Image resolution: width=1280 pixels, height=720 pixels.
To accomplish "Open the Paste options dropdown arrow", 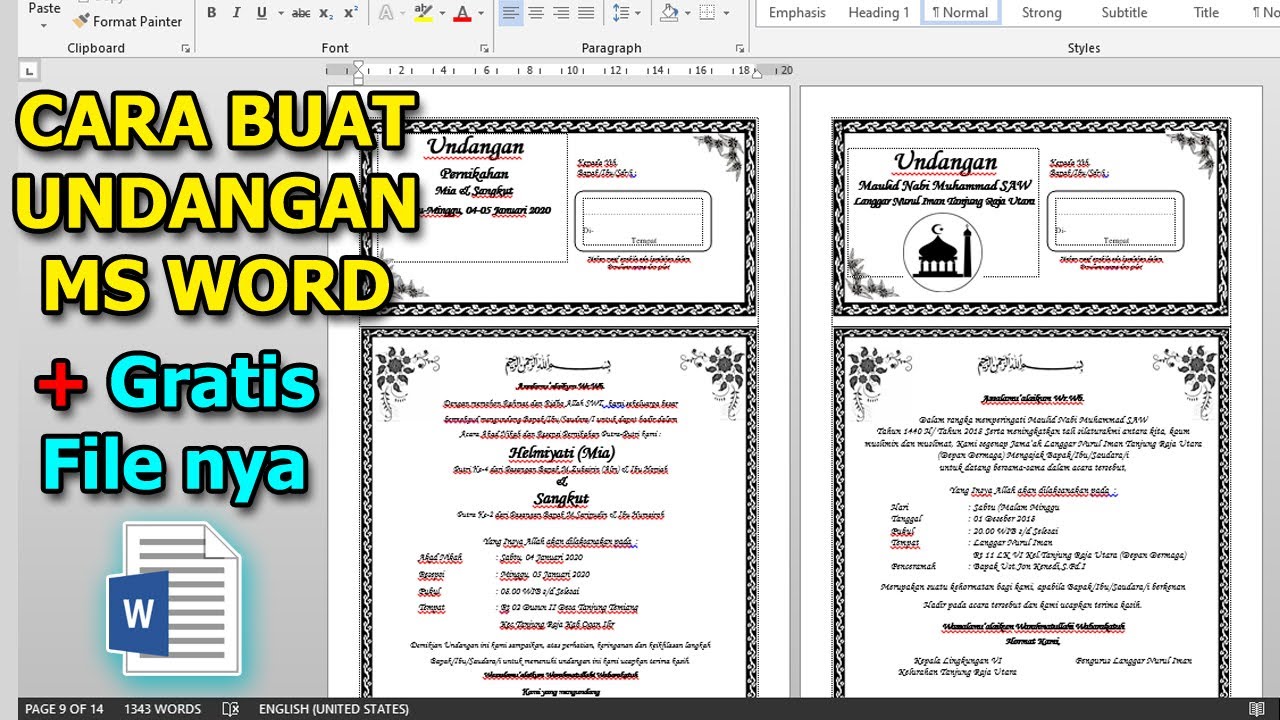I will coord(44,24).
